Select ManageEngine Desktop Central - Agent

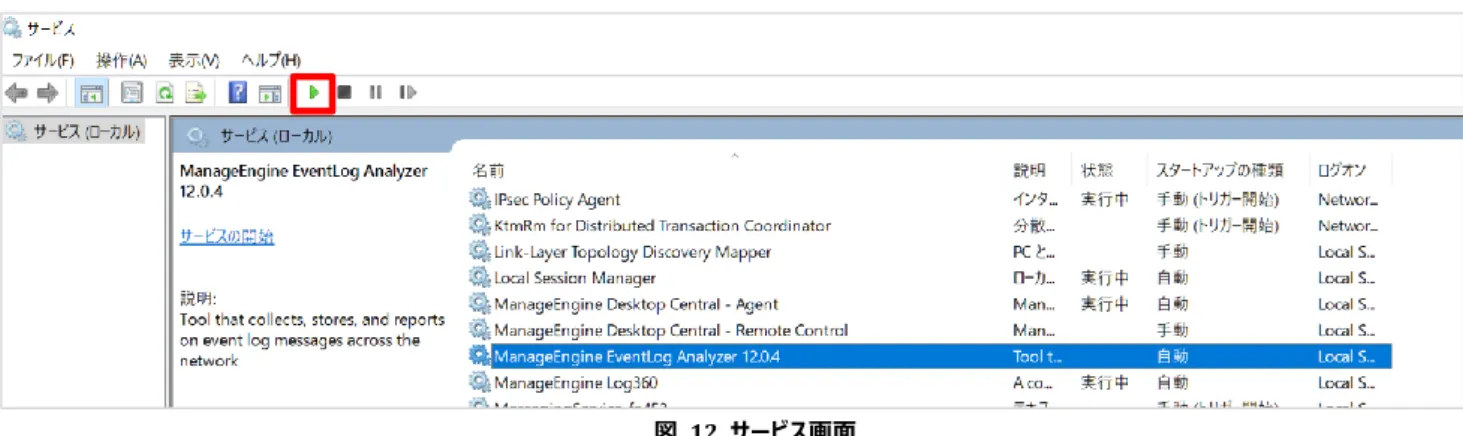pyautogui.click(x=636, y=304)
